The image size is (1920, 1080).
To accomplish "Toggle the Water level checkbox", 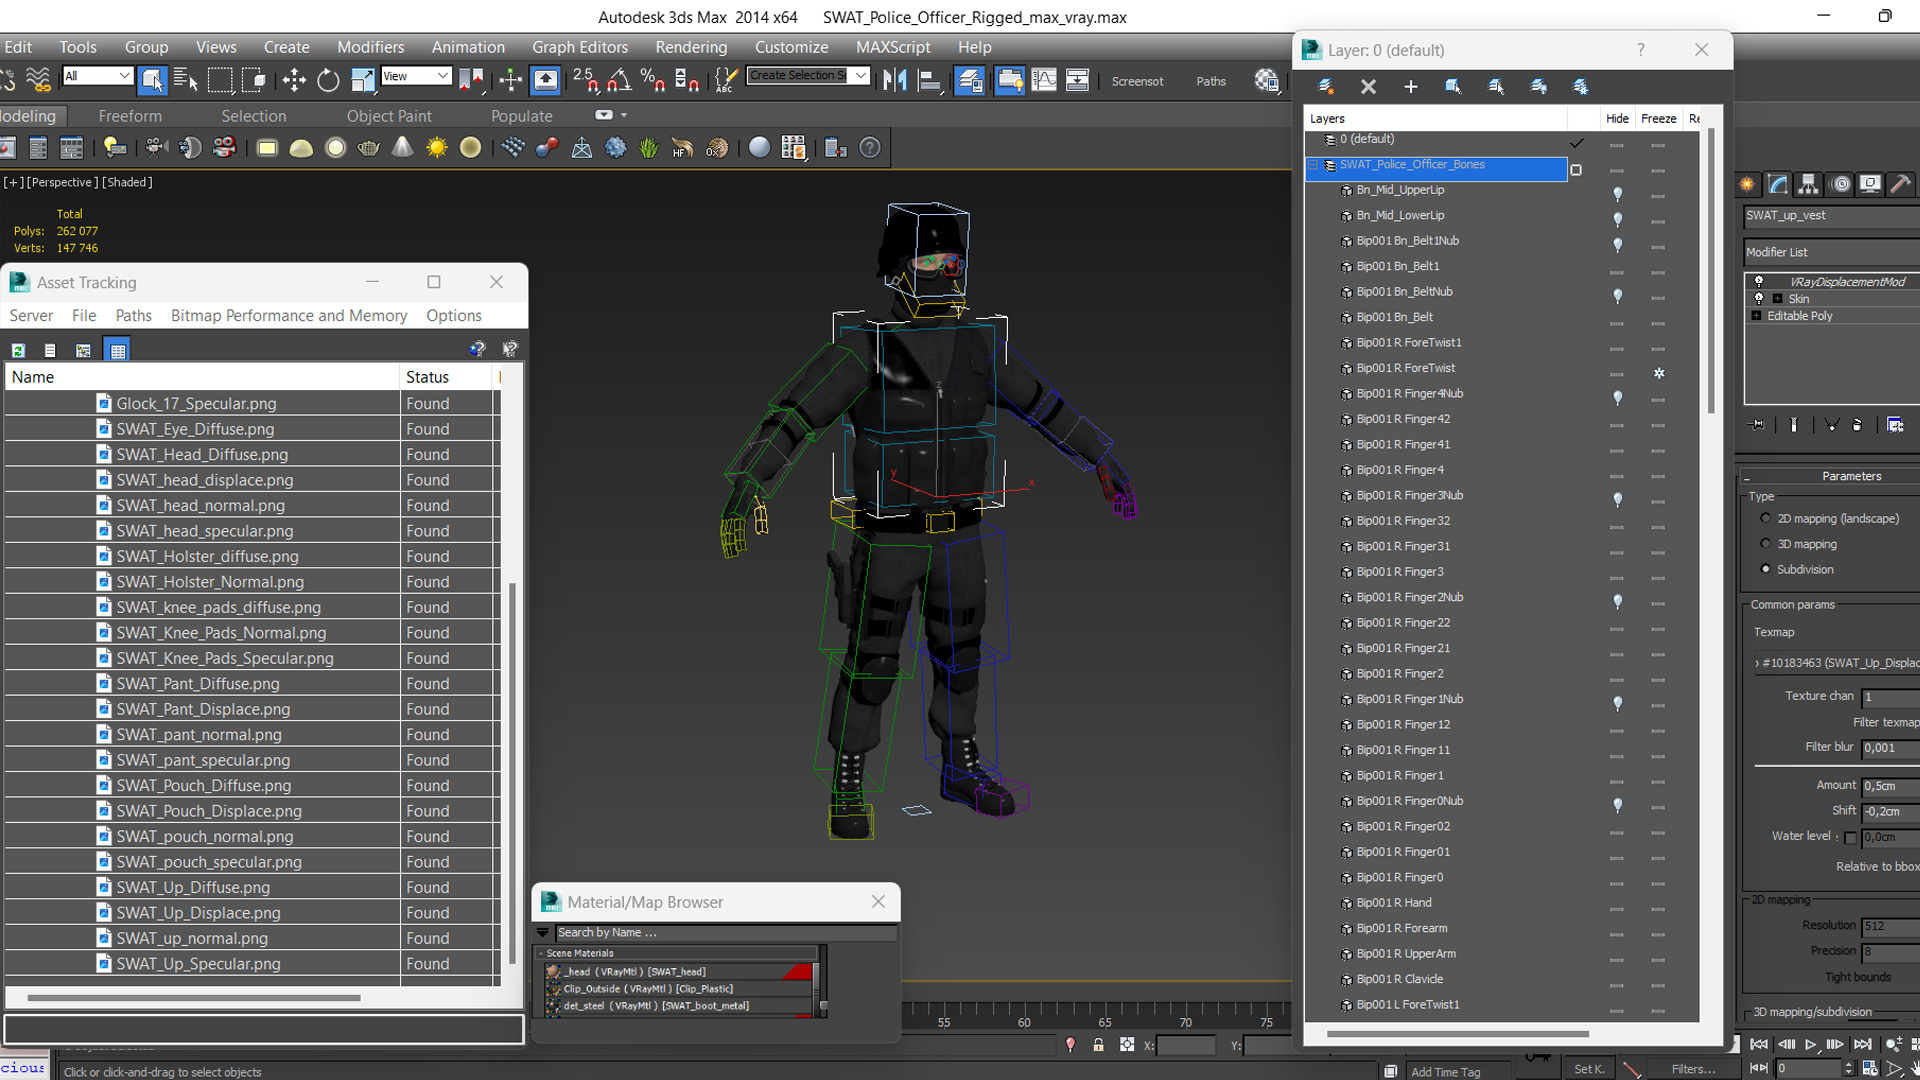I will tap(1850, 838).
